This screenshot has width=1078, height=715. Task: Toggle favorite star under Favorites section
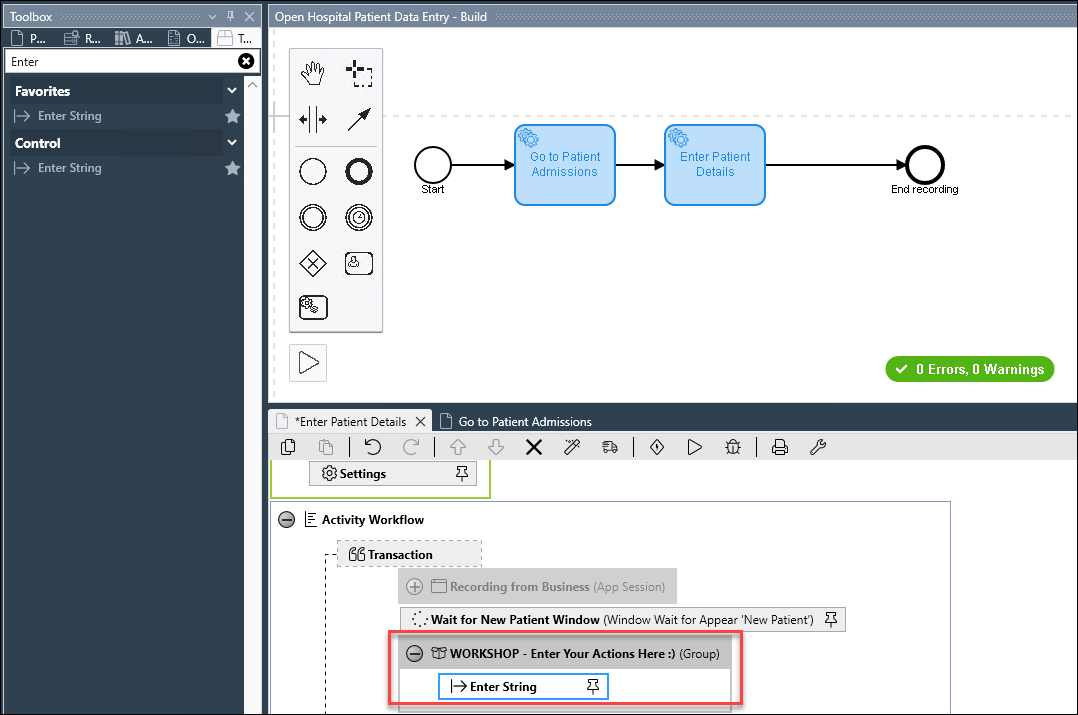[233, 116]
